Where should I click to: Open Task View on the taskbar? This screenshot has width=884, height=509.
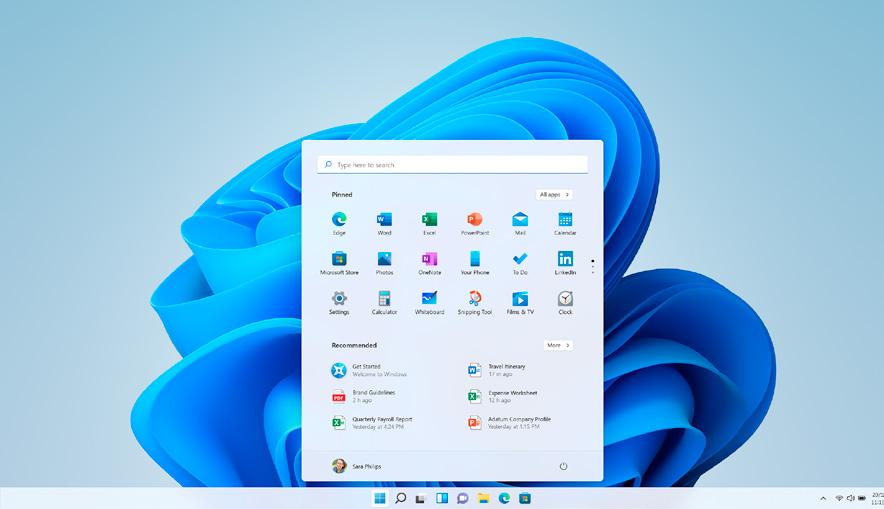(x=421, y=498)
